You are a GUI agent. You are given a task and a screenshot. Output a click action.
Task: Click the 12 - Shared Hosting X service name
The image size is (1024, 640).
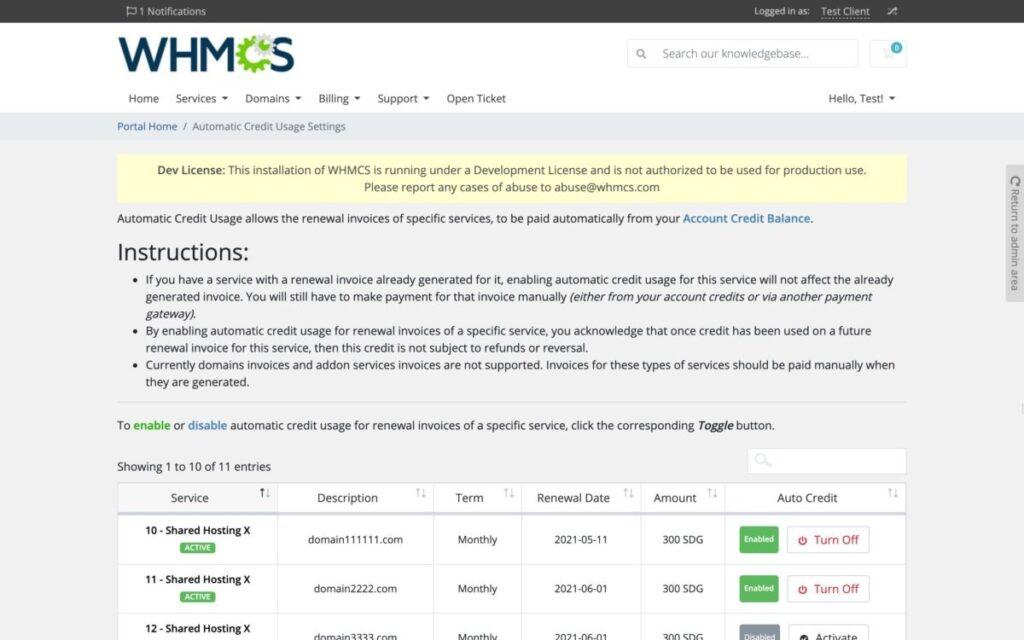click(197, 629)
